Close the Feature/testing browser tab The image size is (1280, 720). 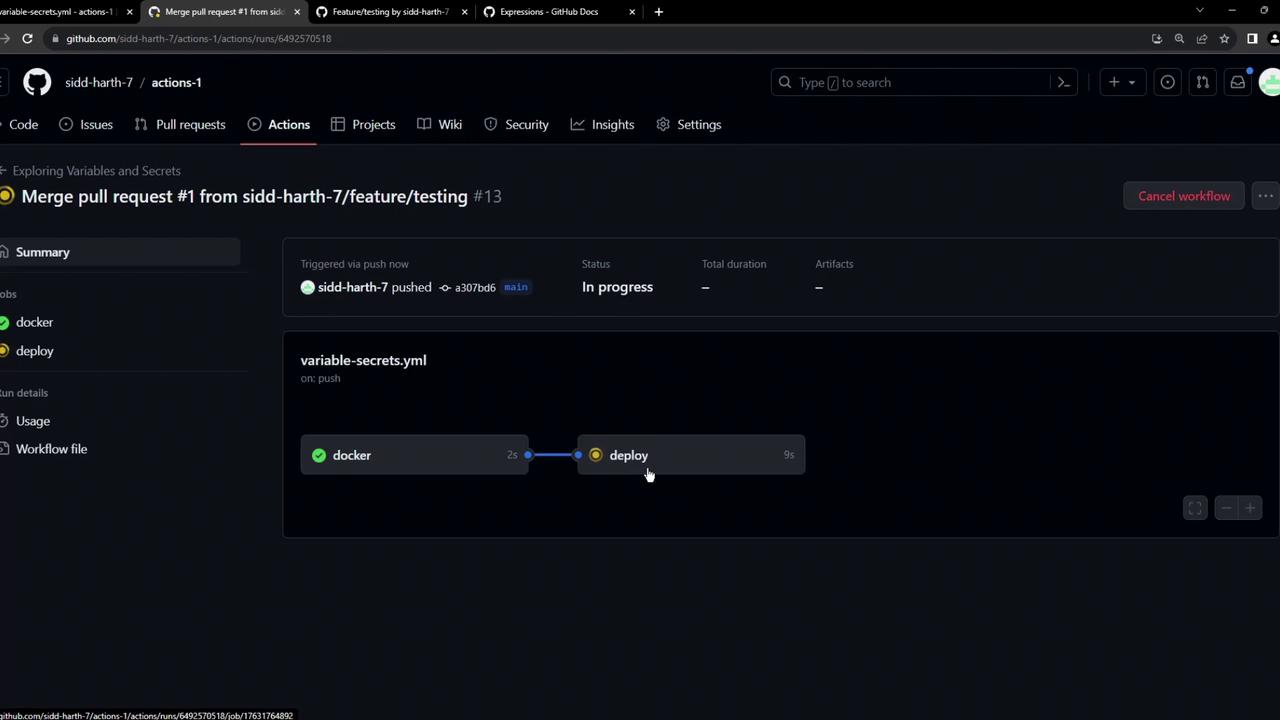coord(464,12)
